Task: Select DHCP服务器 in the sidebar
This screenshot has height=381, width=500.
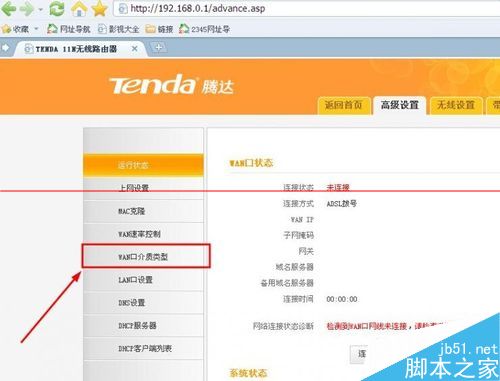Action: [x=143, y=325]
